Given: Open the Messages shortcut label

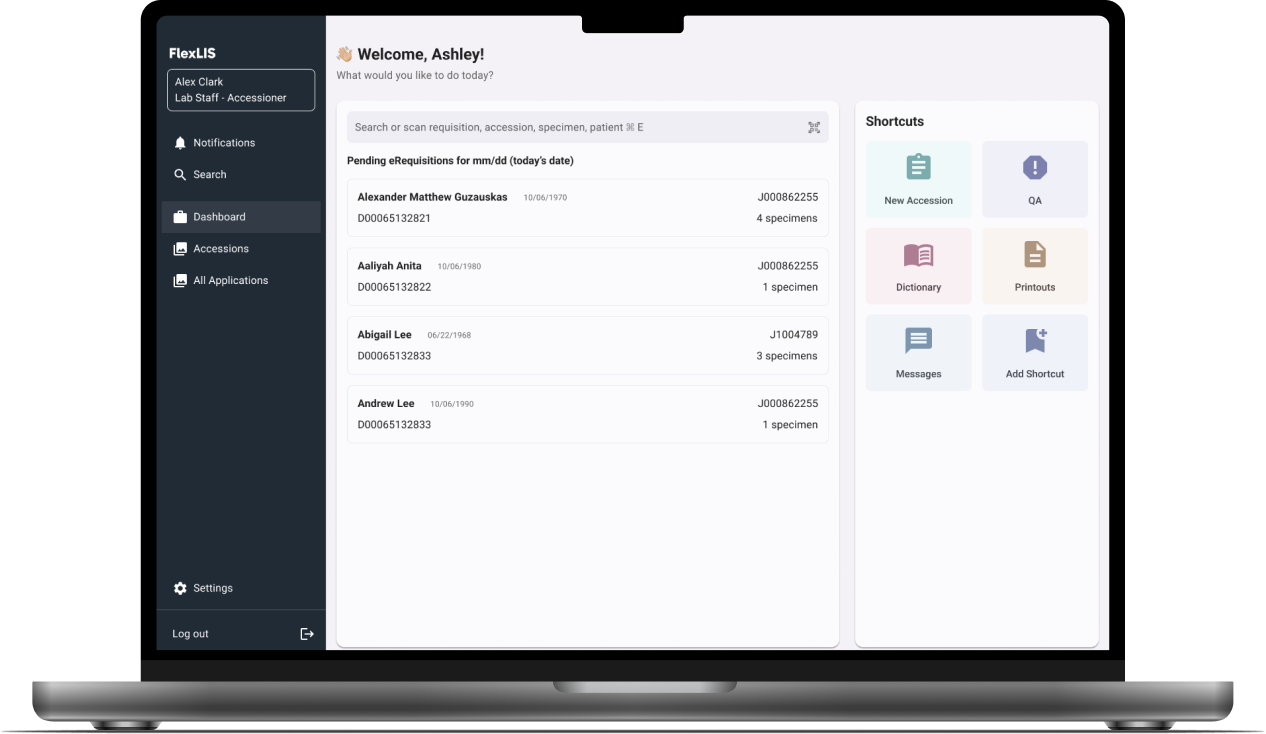Looking at the screenshot, I should coord(918,374).
